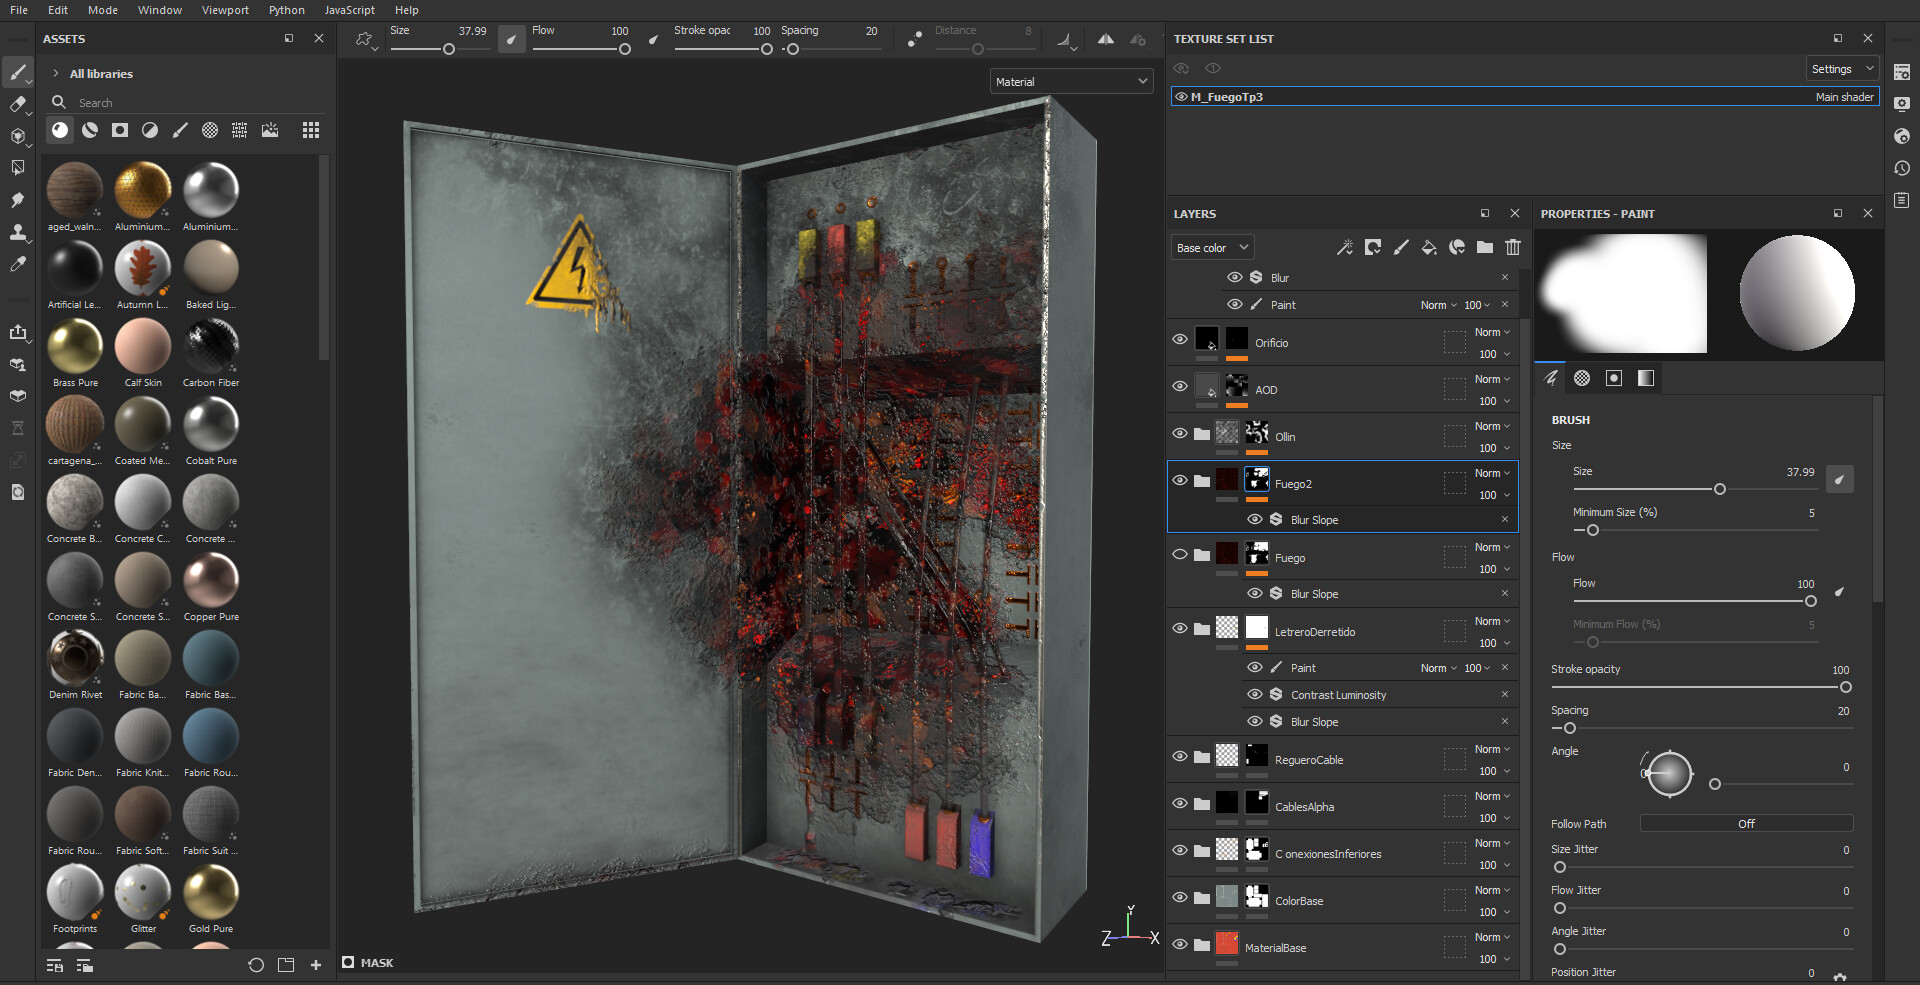Click the trash icon to delete layer
The image size is (1920, 985).
(x=1512, y=247)
